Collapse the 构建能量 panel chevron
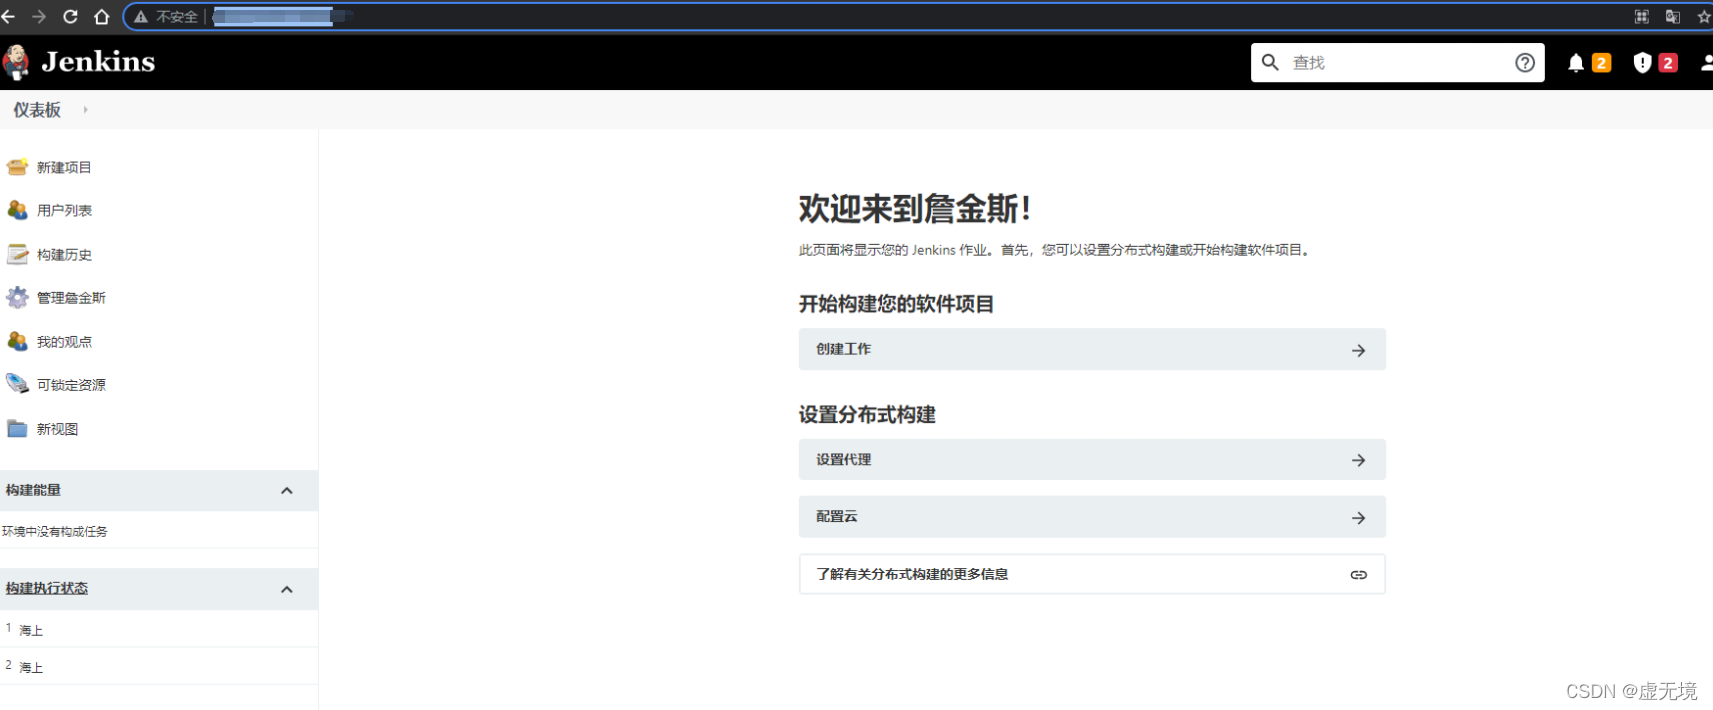 pos(287,491)
